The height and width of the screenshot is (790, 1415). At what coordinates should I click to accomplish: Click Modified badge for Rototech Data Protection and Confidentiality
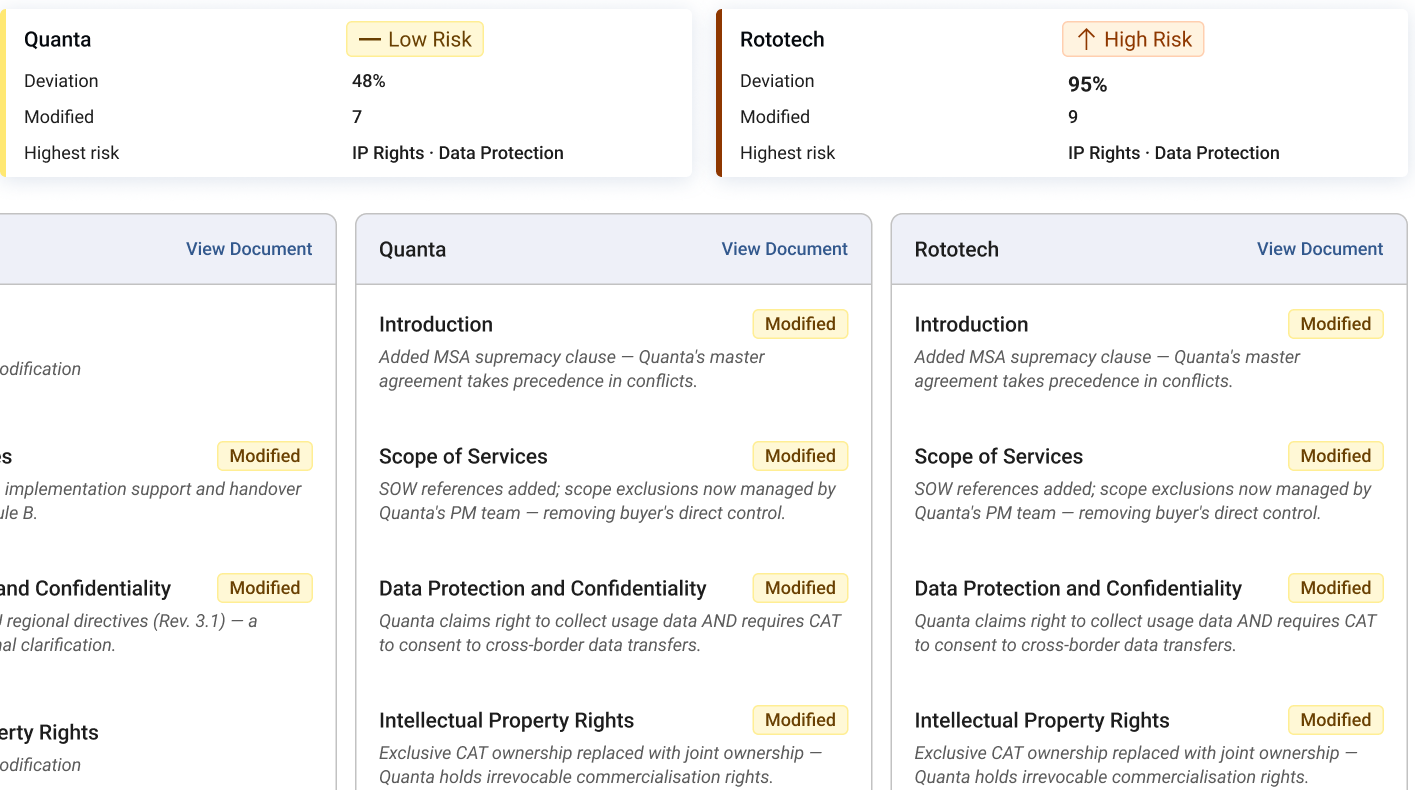[1336, 588]
